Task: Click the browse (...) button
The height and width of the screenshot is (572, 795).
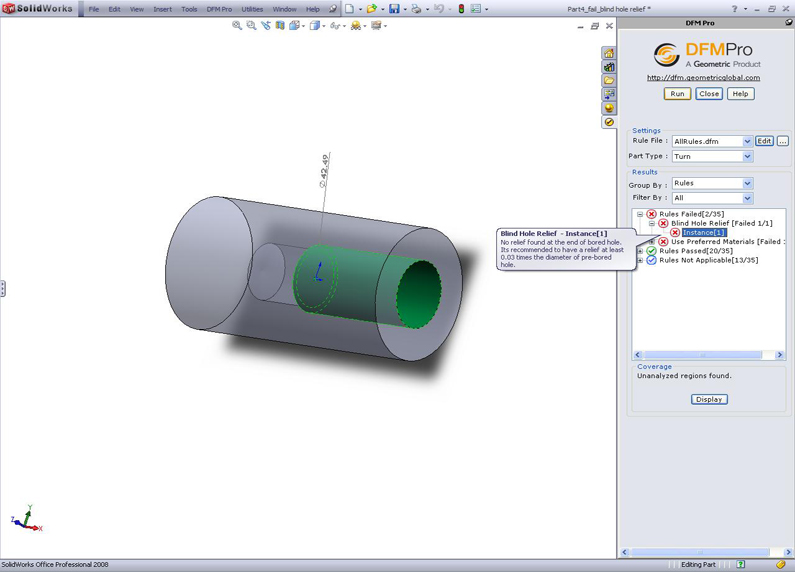Action: pyautogui.click(x=783, y=141)
